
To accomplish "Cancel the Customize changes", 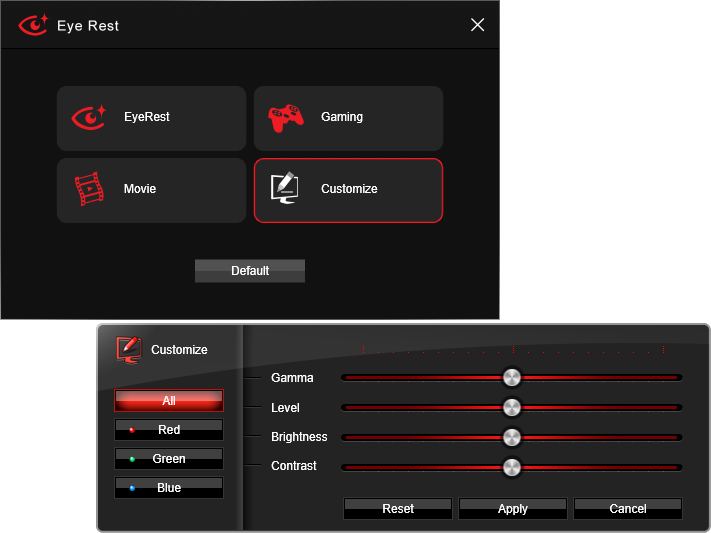I will [x=628, y=509].
